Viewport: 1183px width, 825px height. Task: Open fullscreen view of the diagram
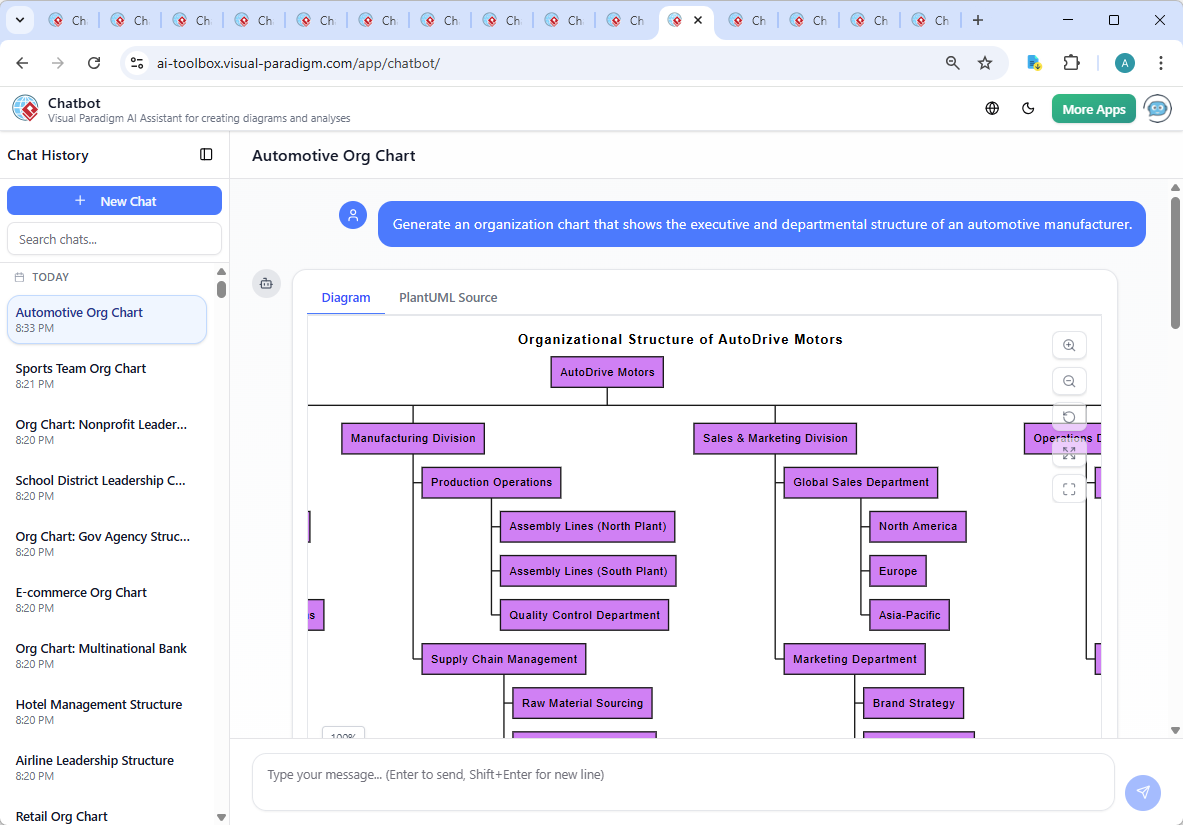click(x=1069, y=488)
